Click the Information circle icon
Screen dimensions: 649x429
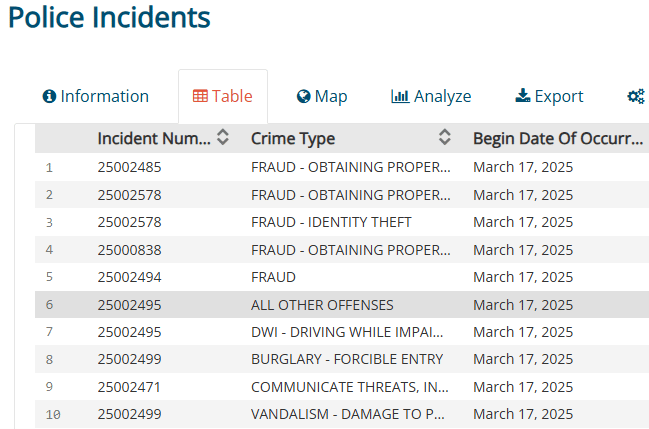tap(49, 97)
